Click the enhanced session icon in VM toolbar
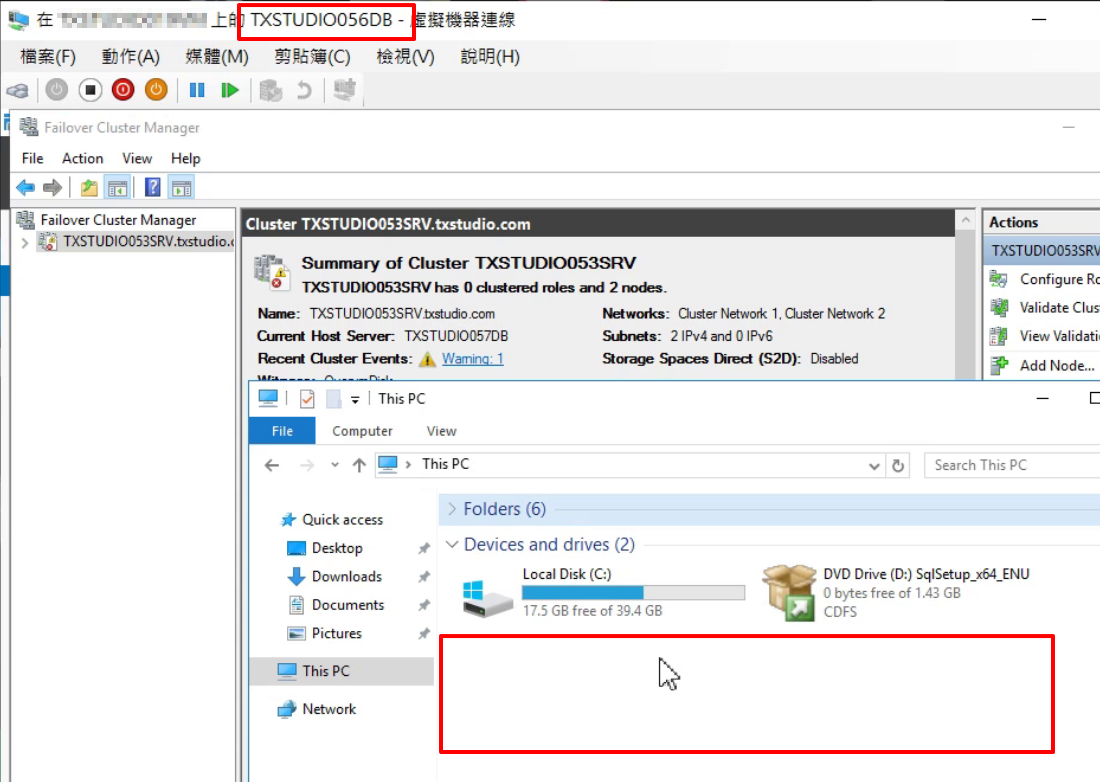 [344, 90]
